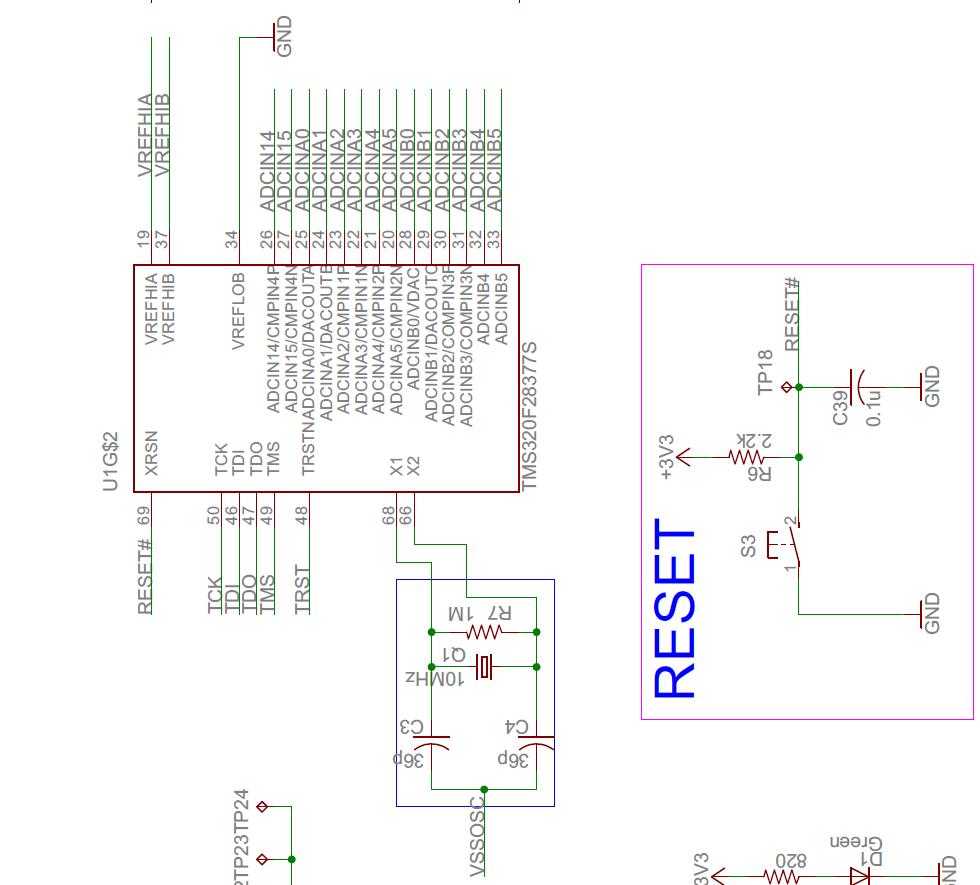Select the C39 0.1u capacitor symbol
The width and height of the screenshot is (980, 885).
pos(855,385)
